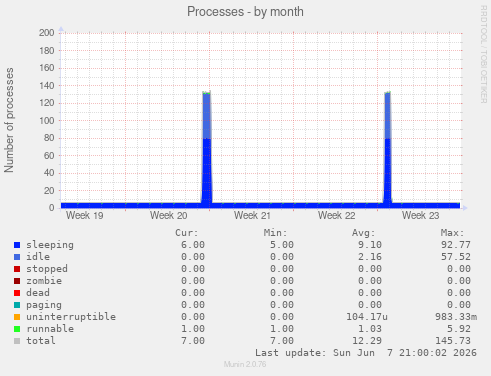Click the 'Week 22' axis label
This screenshot has width=491, height=376.
click(336, 216)
